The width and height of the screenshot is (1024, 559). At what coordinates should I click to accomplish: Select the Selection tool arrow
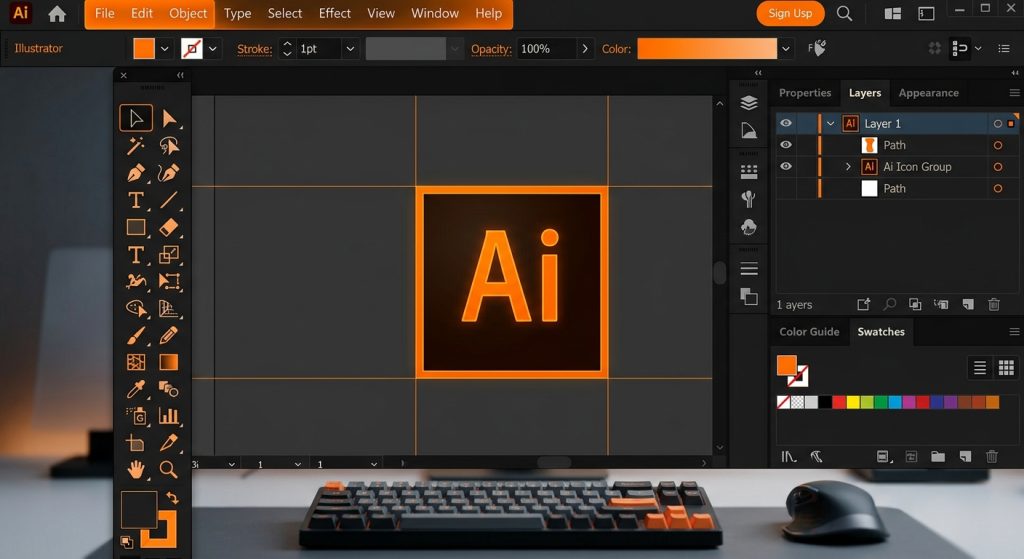(x=136, y=118)
